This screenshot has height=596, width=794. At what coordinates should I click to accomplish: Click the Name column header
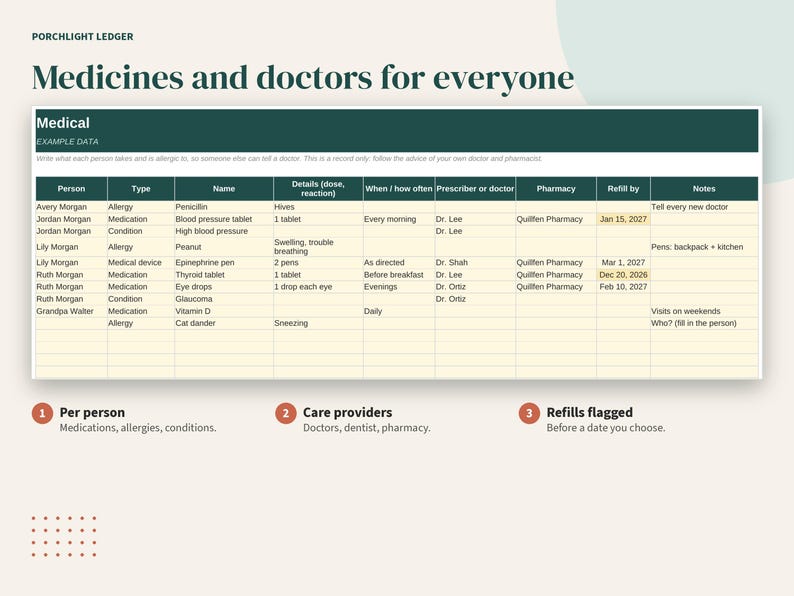pos(224,188)
